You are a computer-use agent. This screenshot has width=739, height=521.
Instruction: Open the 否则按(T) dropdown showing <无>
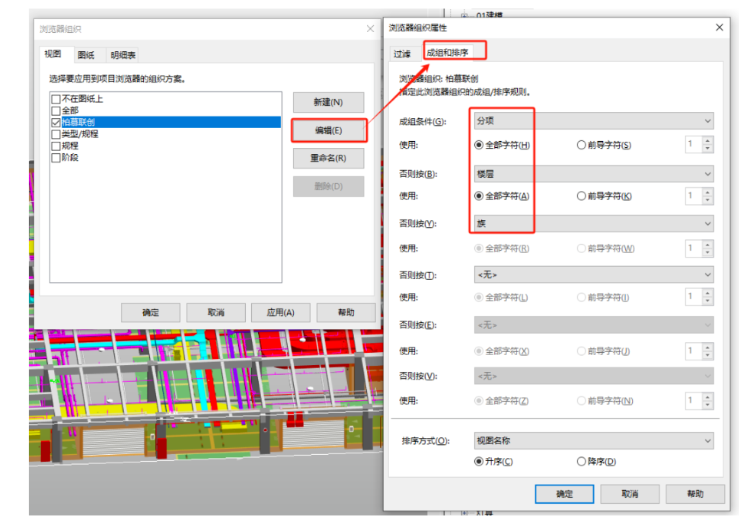coord(594,274)
